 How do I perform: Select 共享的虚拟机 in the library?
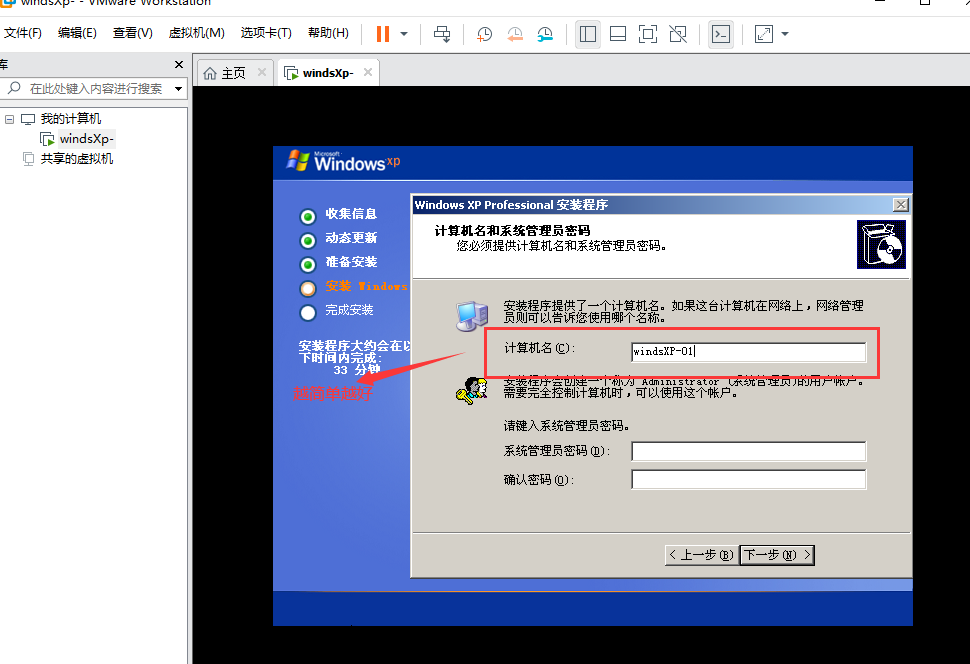pyautogui.click(x=77, y=159)
